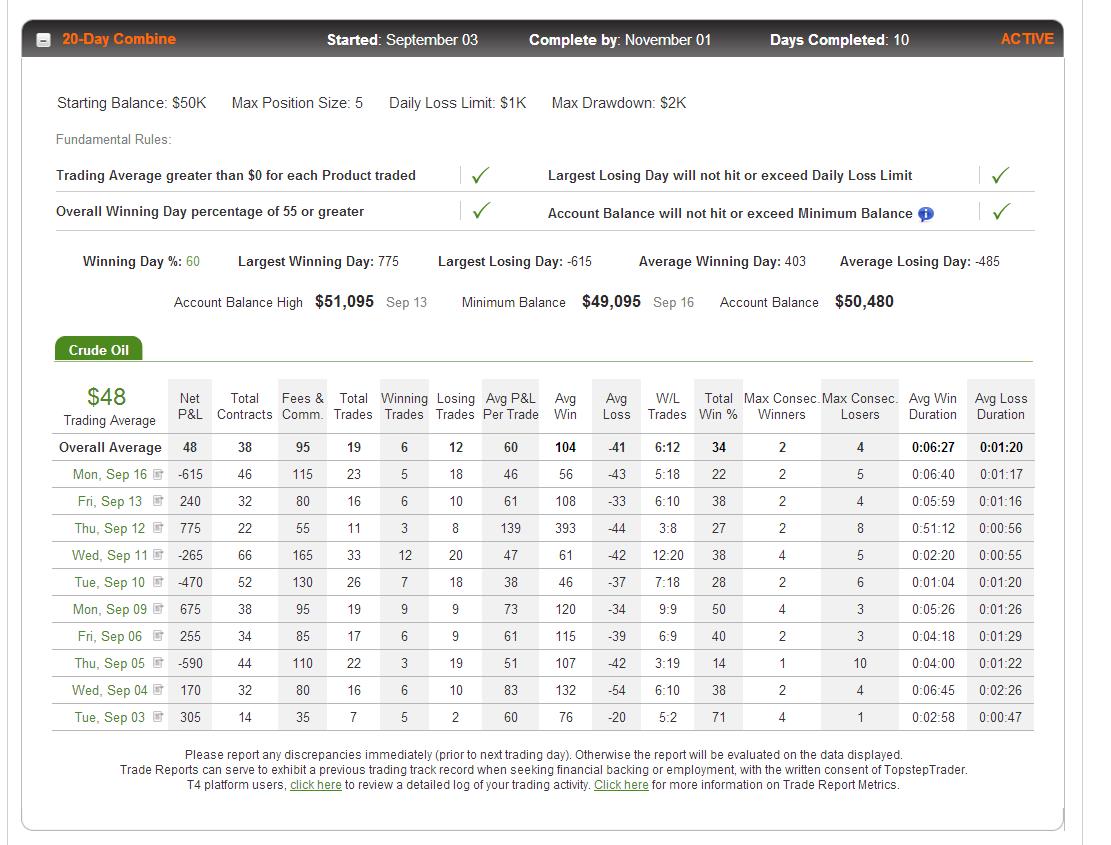Click the Net P&L column header

tap(190, 406)
